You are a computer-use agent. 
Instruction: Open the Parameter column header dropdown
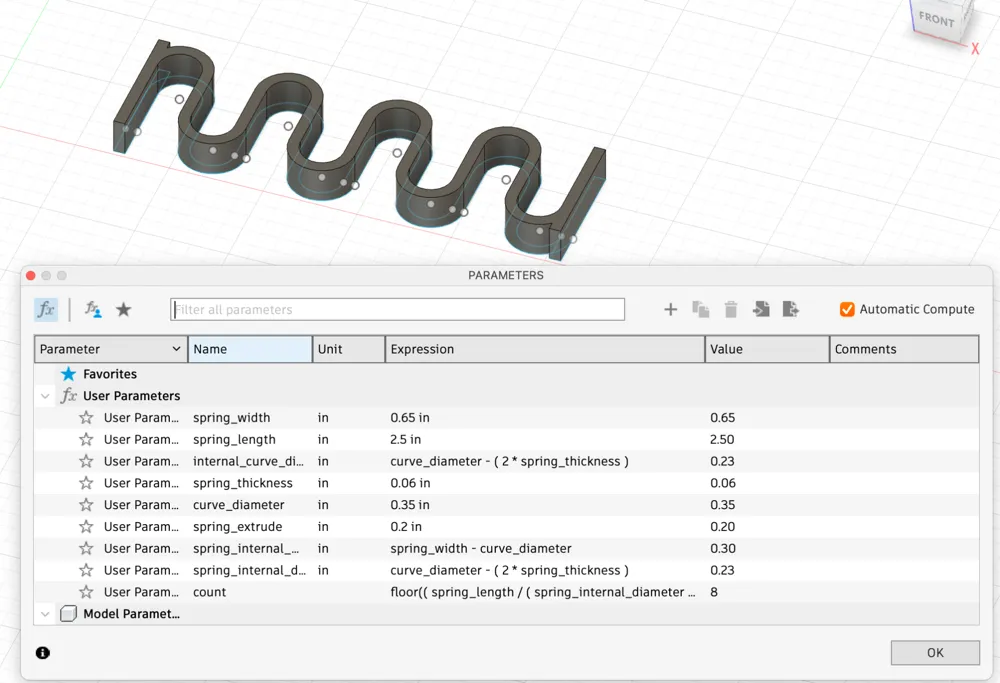(x=178, y=348)
